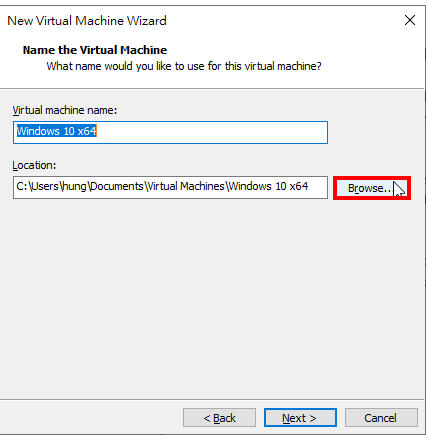Click the highlighted "Windows 10 x64" name text
This screenshot has height=443, width=427.
[57, 131]
